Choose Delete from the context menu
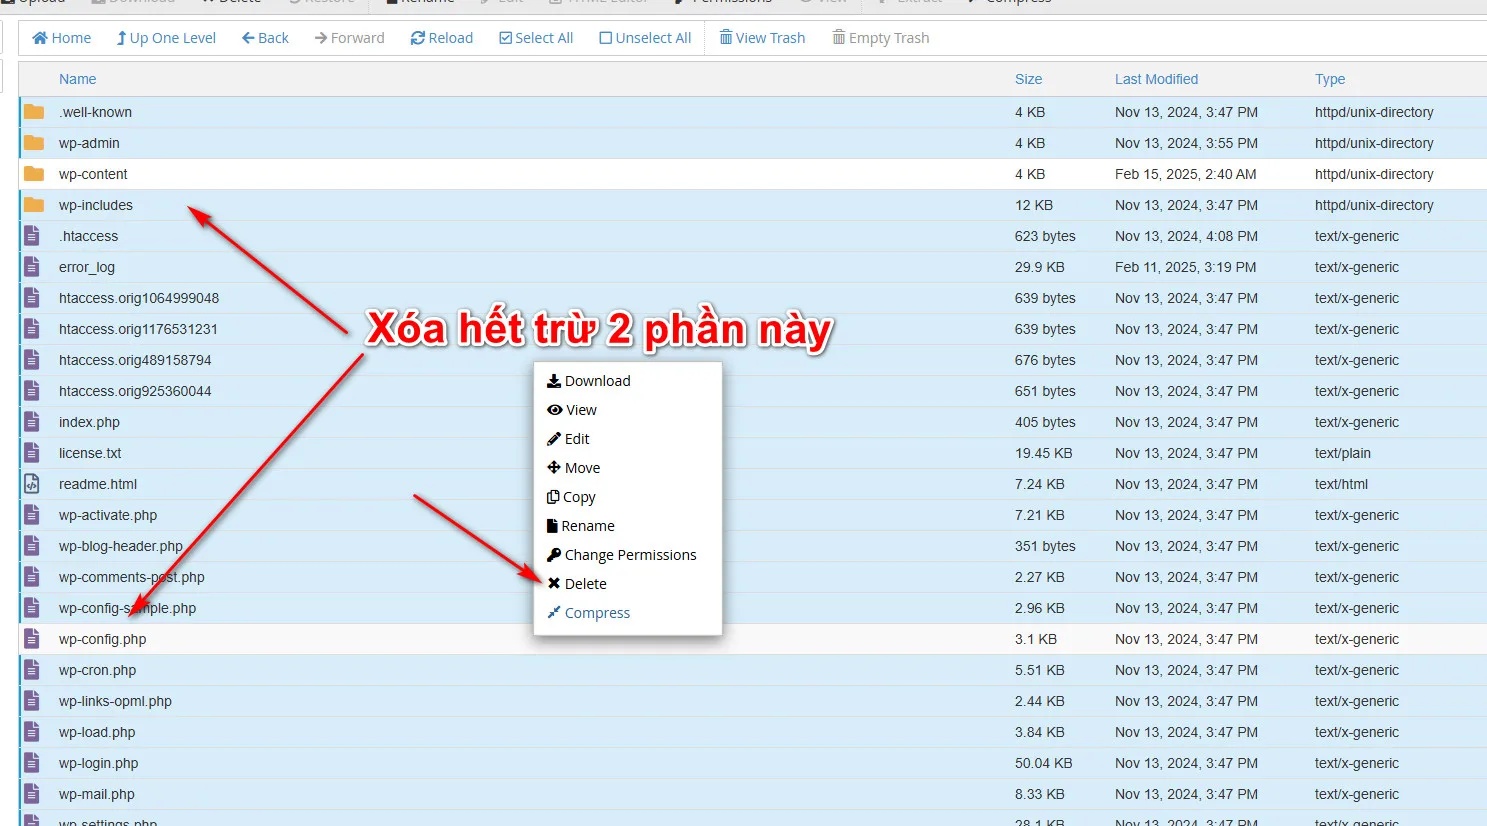 (x=585, y=584)
